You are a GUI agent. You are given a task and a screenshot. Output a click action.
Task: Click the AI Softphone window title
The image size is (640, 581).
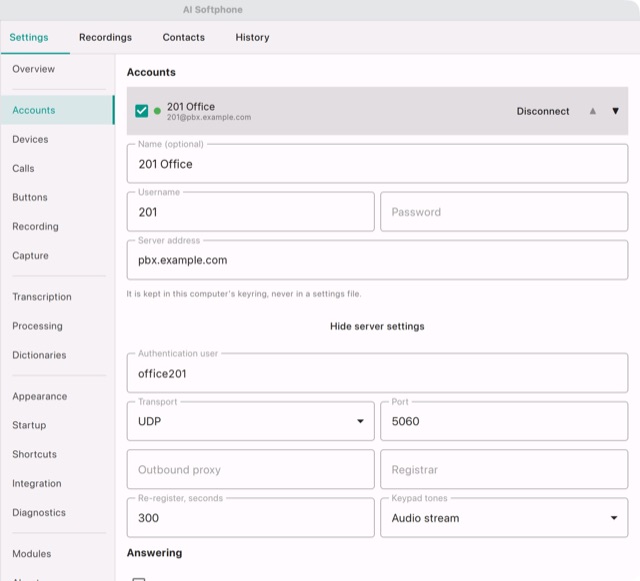(x=213, y=10)
